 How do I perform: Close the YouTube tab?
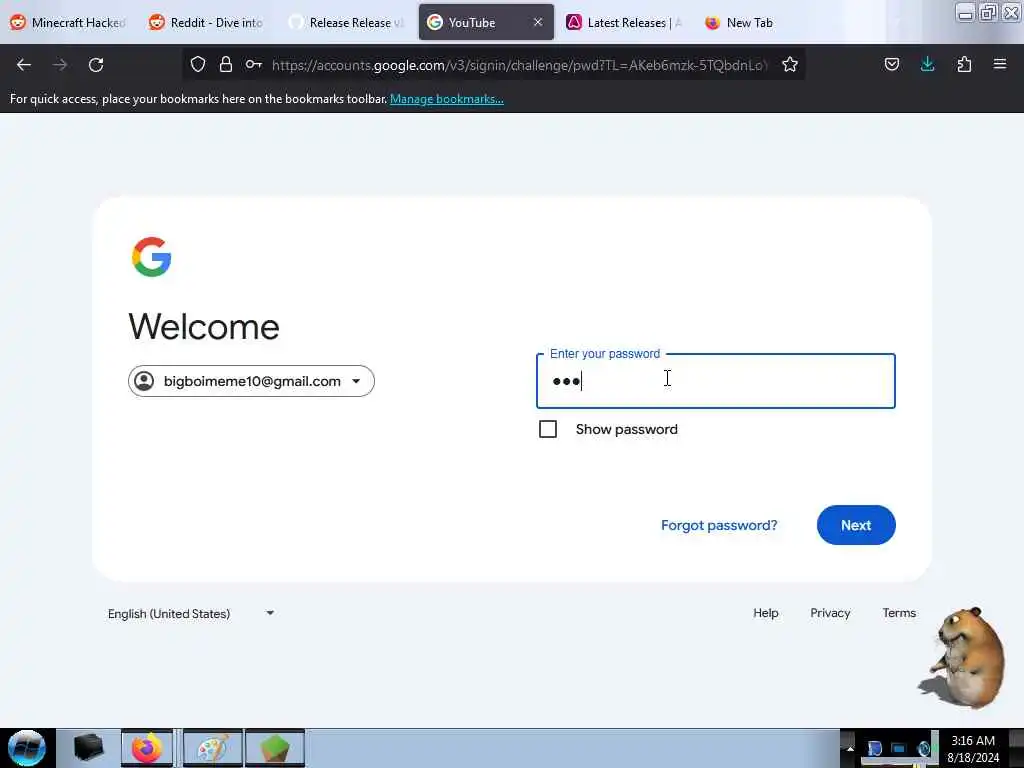537,22
